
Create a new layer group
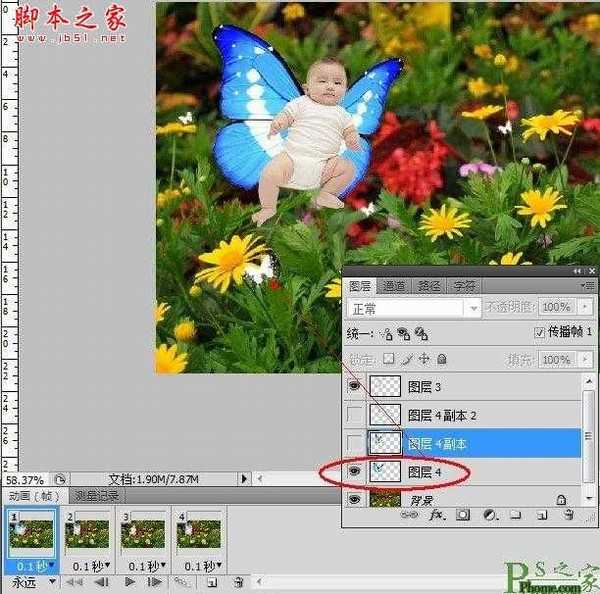coord(515,516)
